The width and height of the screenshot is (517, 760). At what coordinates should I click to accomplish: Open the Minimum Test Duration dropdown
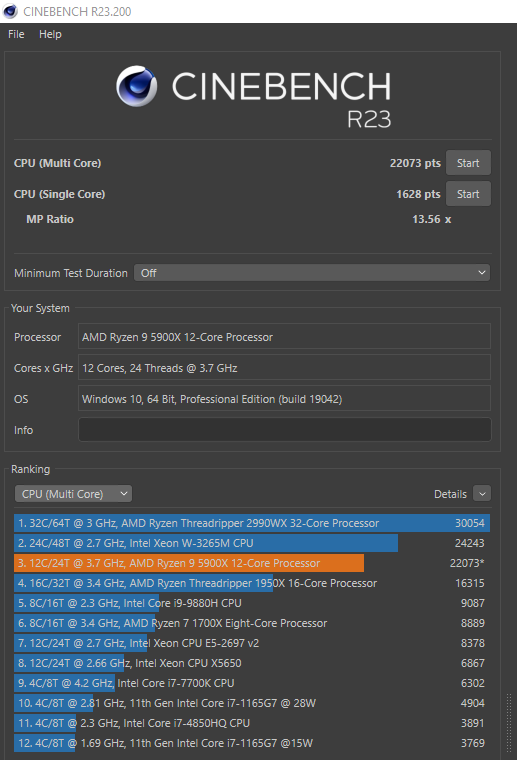[312, 273]
